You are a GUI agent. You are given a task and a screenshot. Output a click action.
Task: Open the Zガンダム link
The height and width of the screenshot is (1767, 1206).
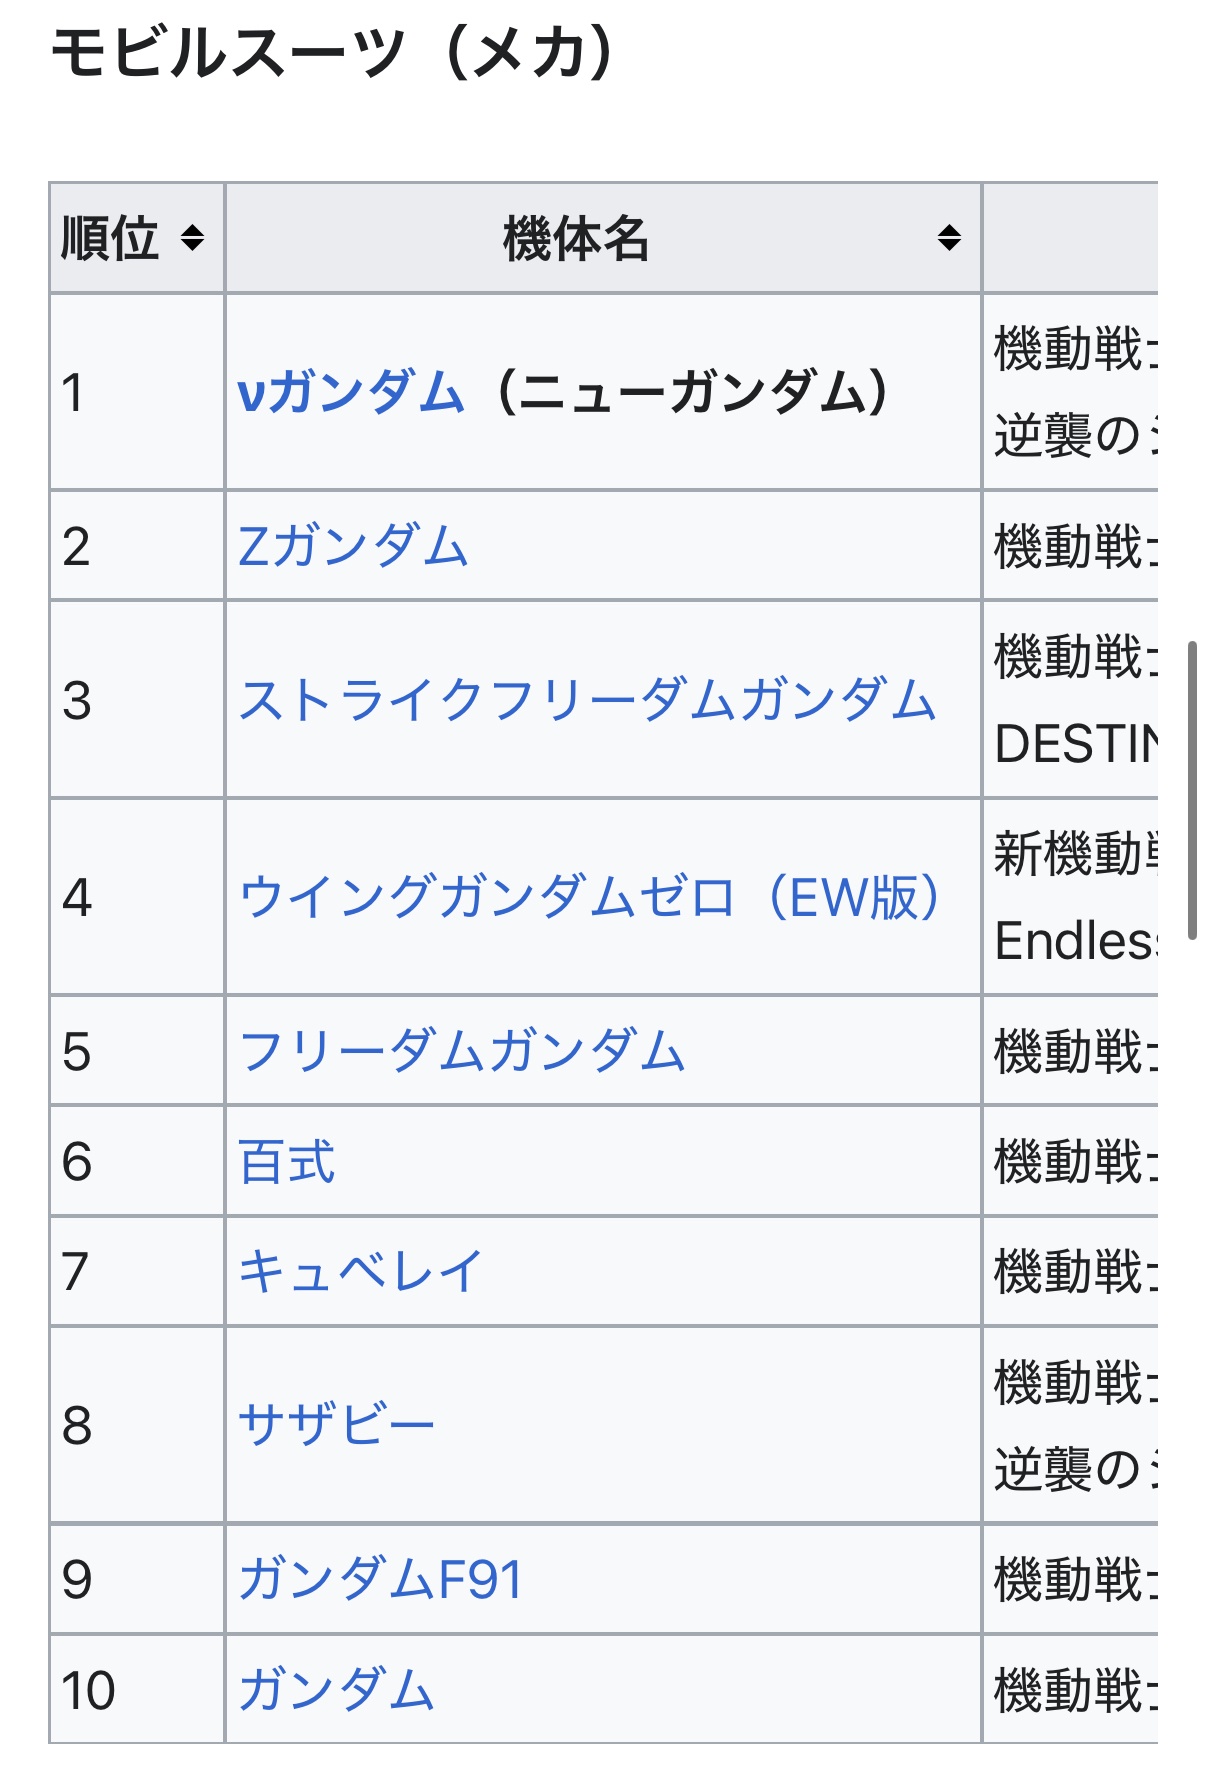coord(353,546)
